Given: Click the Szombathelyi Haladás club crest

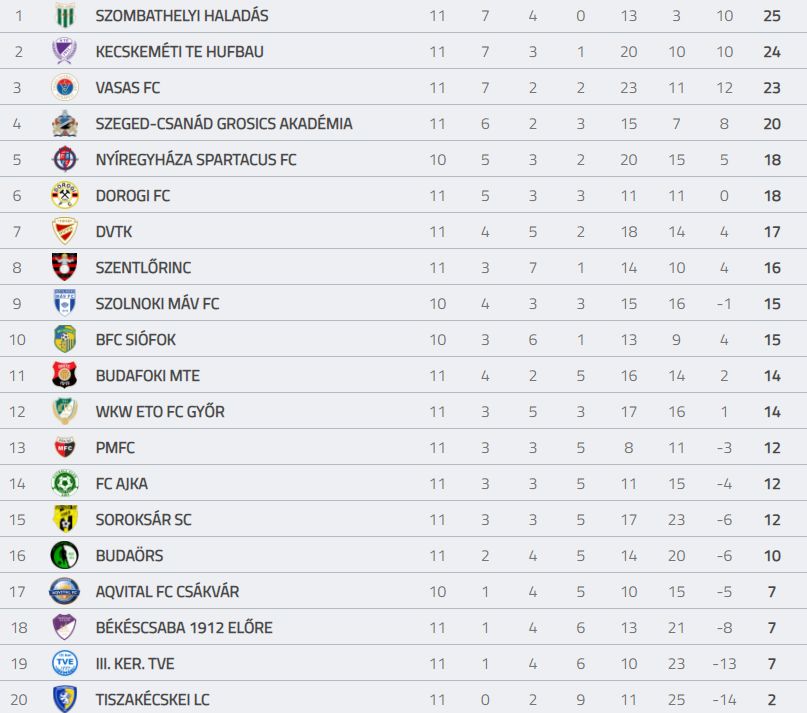Looking at the screenshot, I should 65,15.
